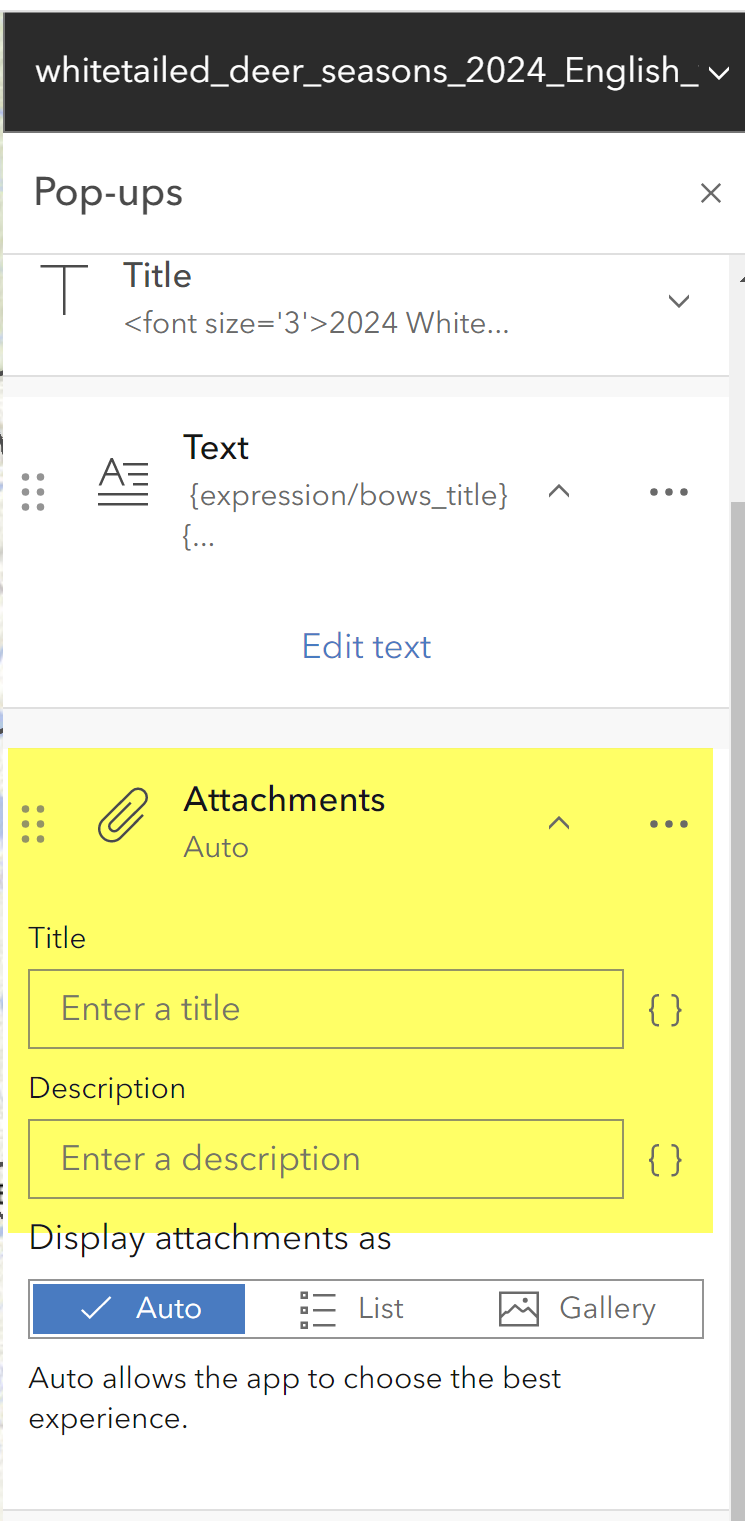The height and width of the screenshot is (1521, 745).
Task: Open the Attachments options (three dots) menu
Action: [669, 824]
